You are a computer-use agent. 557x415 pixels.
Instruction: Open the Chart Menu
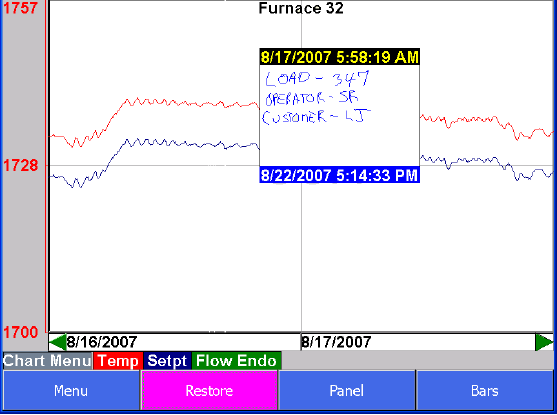point(47,361)
